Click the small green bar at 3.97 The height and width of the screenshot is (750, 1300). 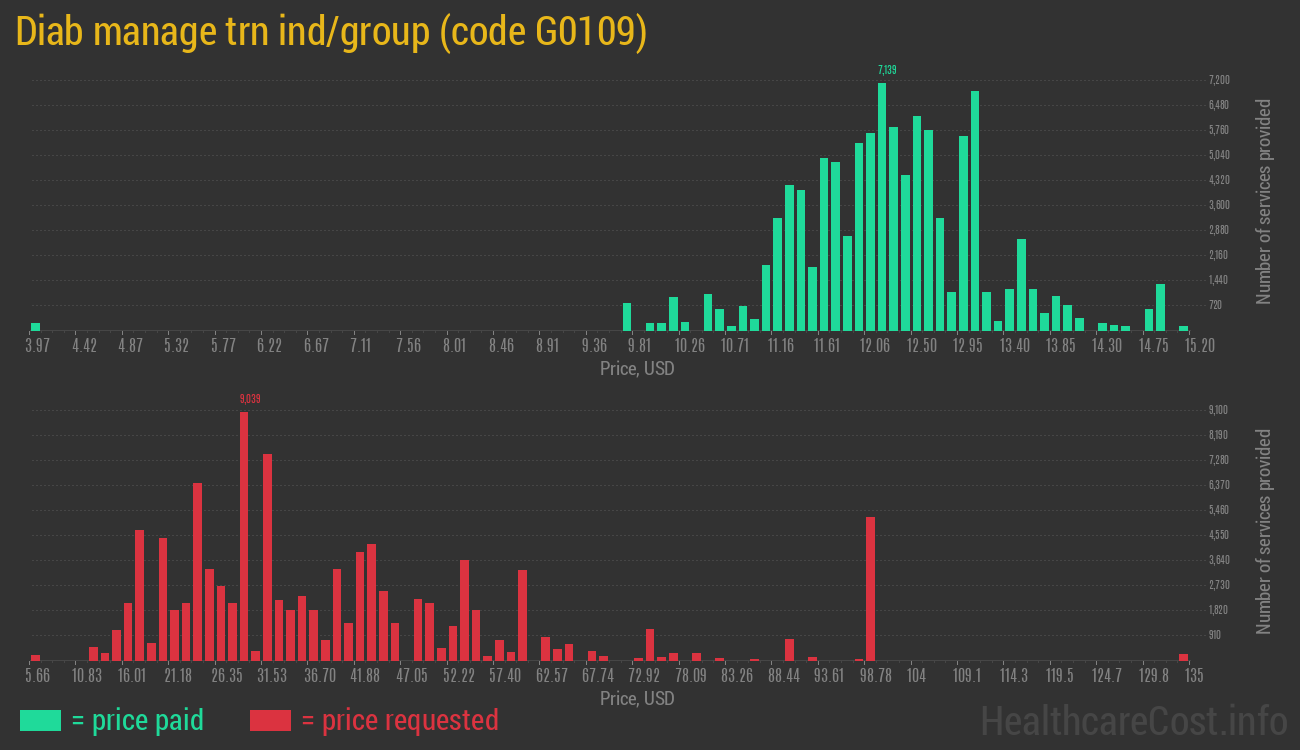36,326
